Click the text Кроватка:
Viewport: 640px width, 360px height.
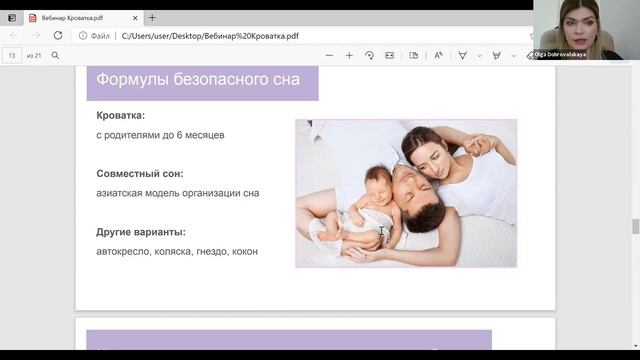click(x=120, y=116)
